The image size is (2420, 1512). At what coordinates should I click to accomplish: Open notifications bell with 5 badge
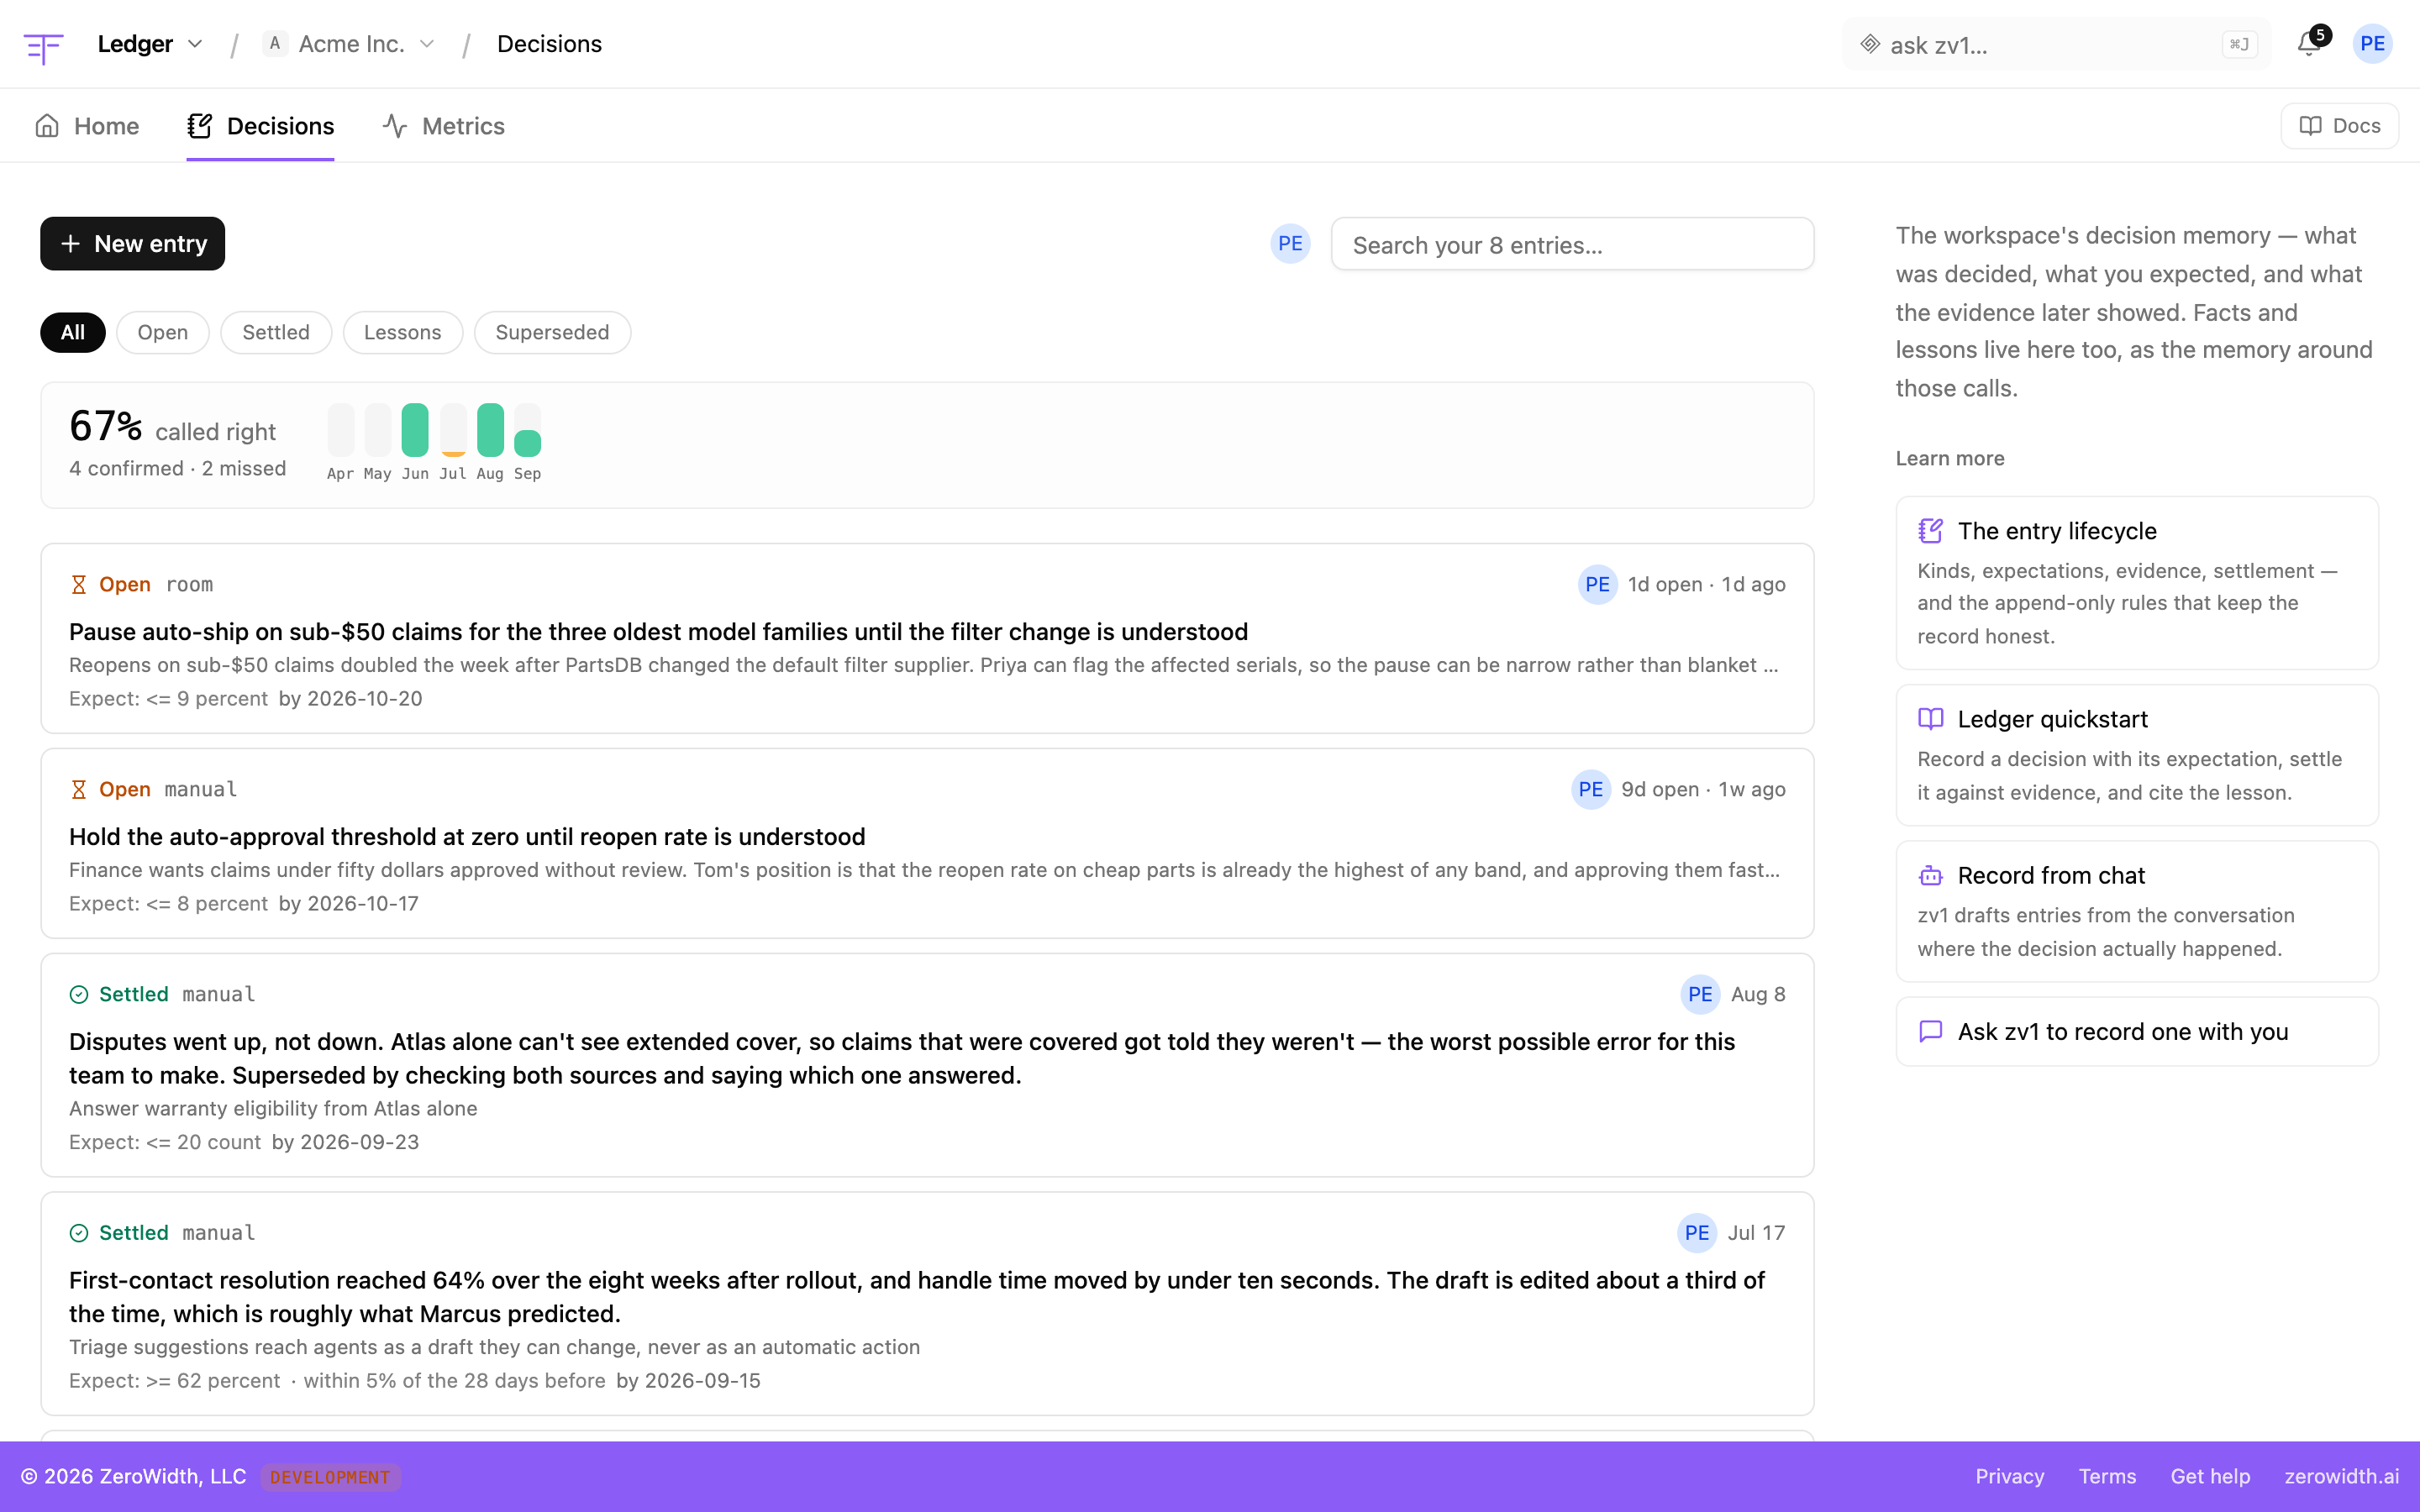(2309, 43)
